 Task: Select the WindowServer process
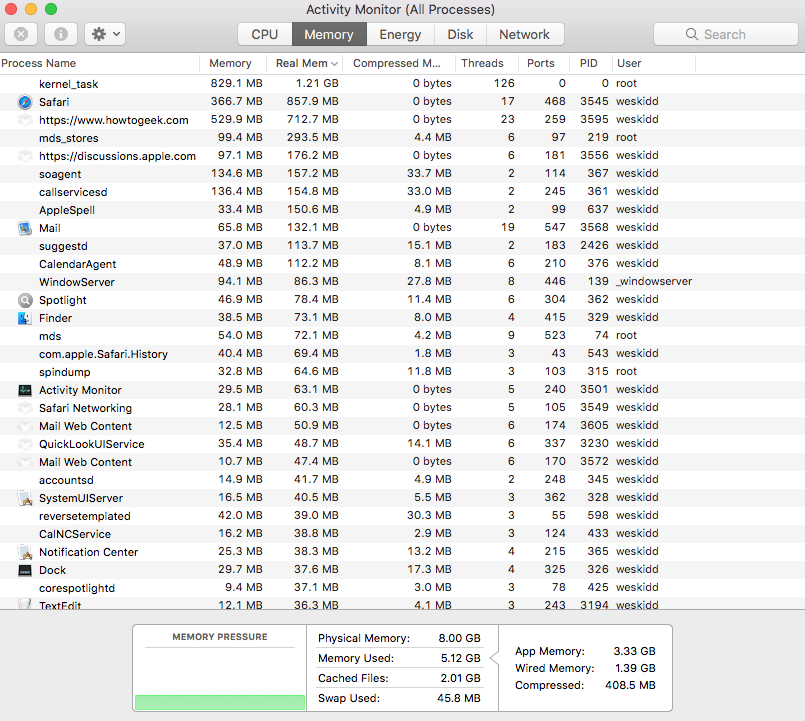coord(402,281)
